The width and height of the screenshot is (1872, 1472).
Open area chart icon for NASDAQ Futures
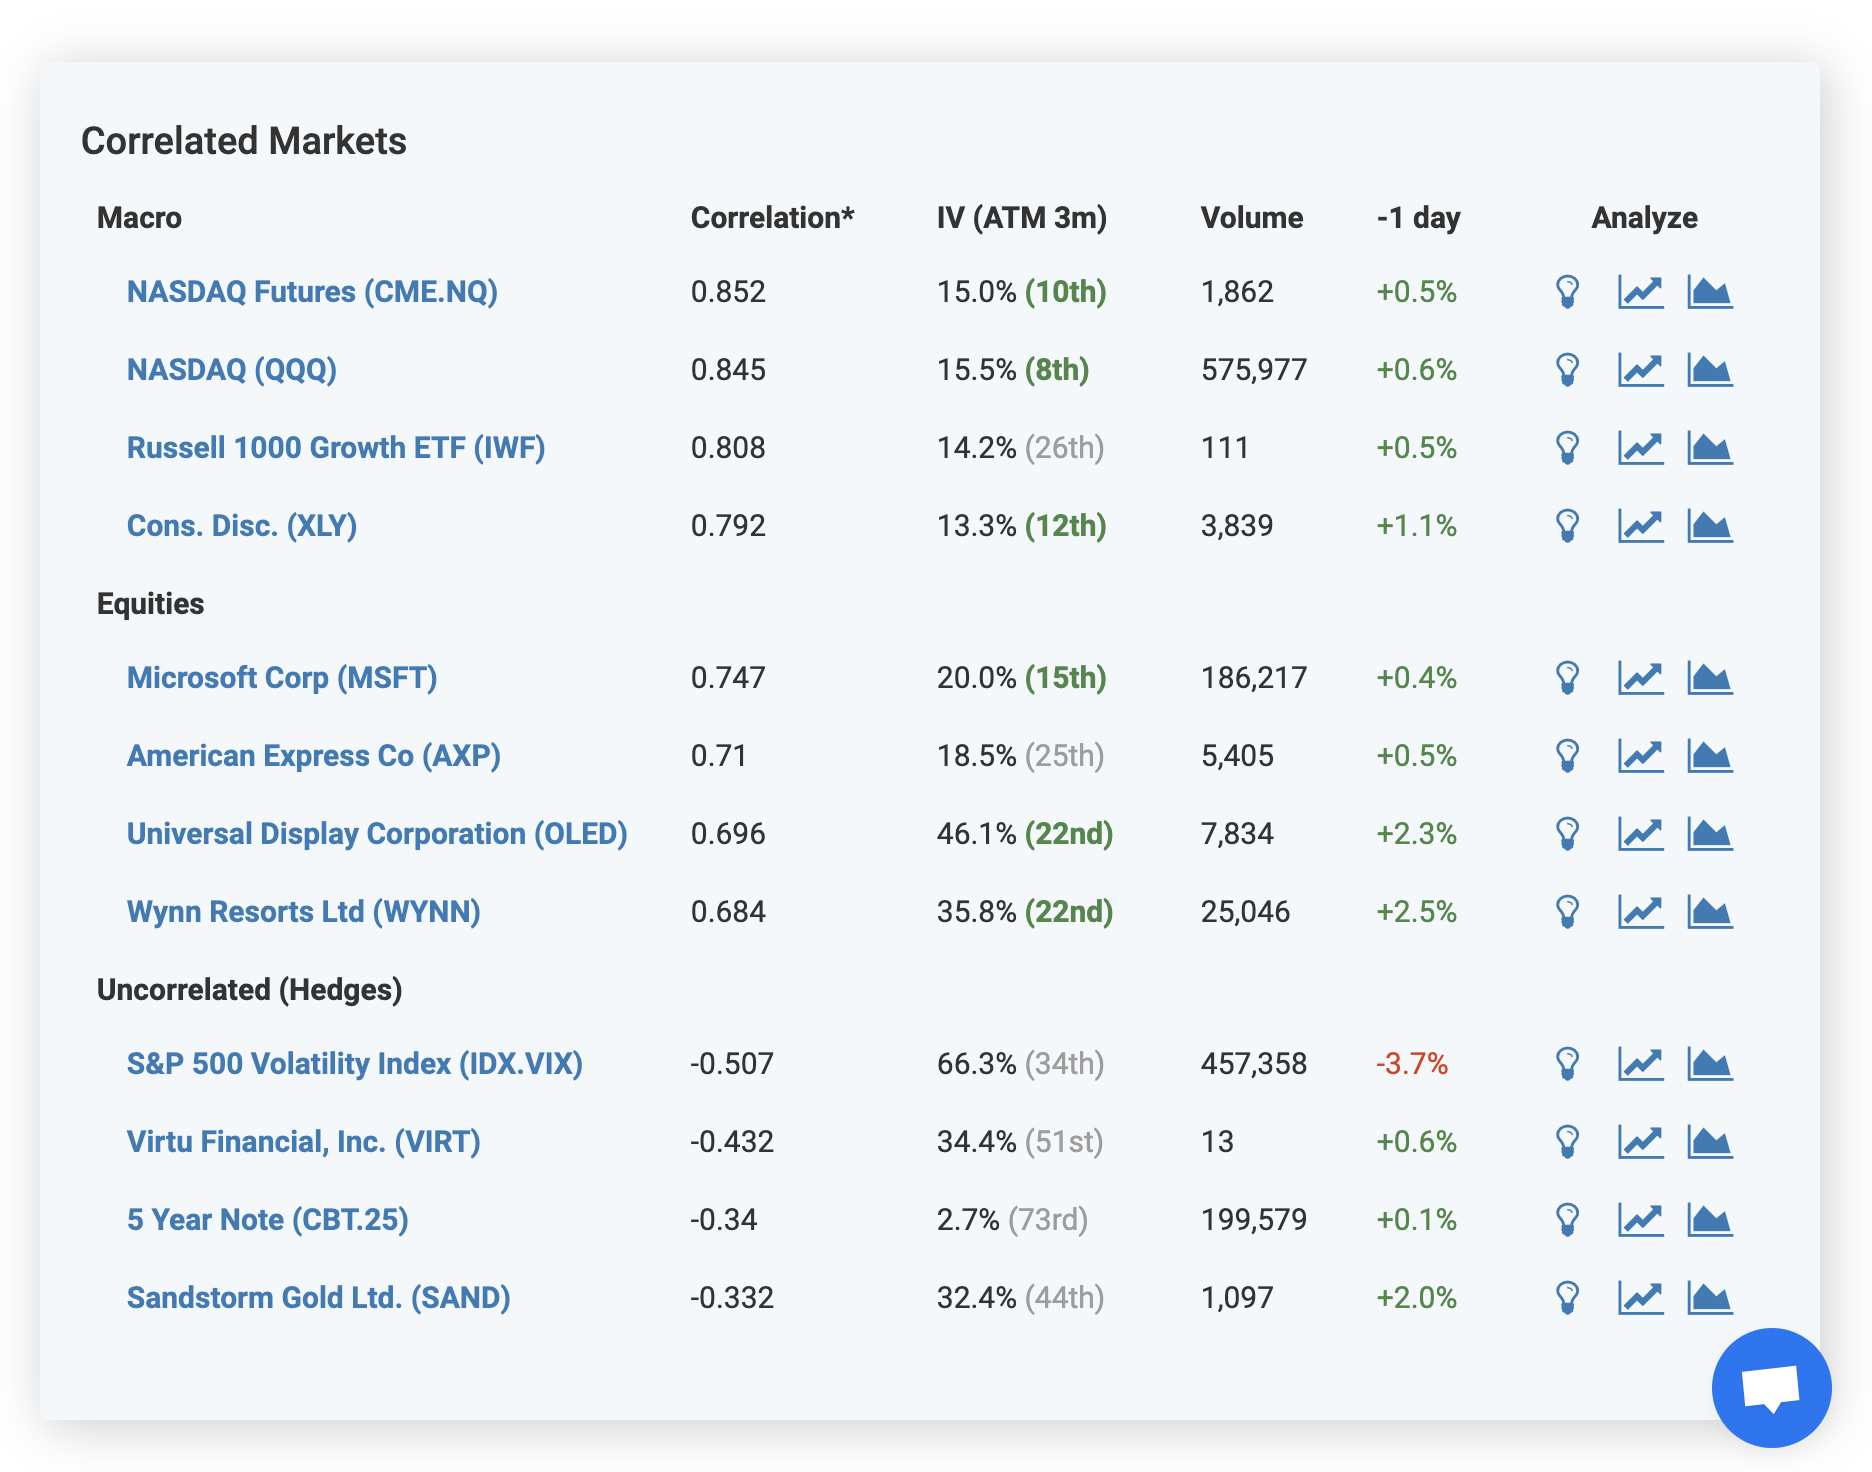point(1710,292)
